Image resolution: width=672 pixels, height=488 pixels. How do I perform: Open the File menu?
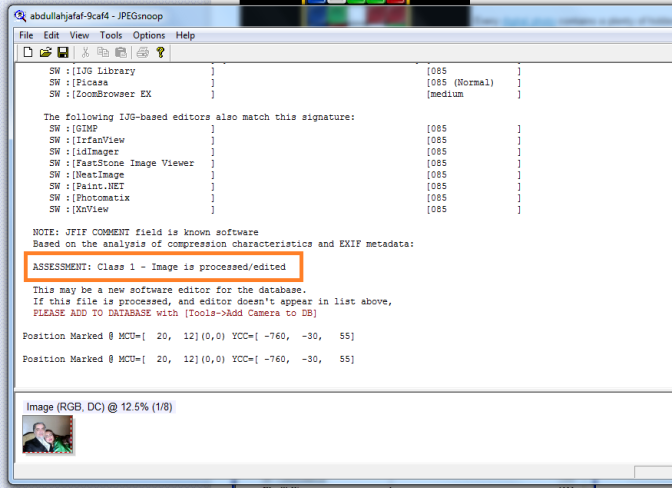(26, 35)
